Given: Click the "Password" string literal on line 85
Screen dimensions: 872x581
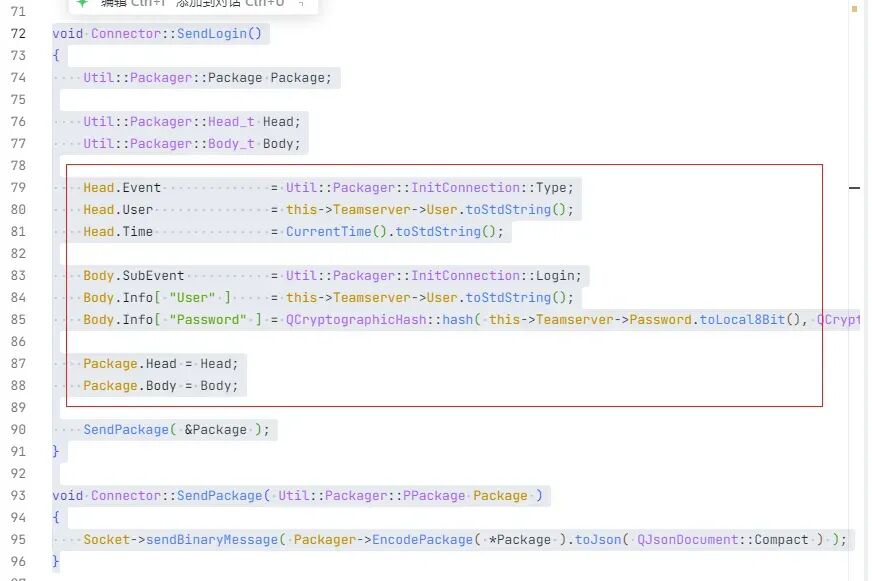Looking at the screenshot, I should pos(208,320).
